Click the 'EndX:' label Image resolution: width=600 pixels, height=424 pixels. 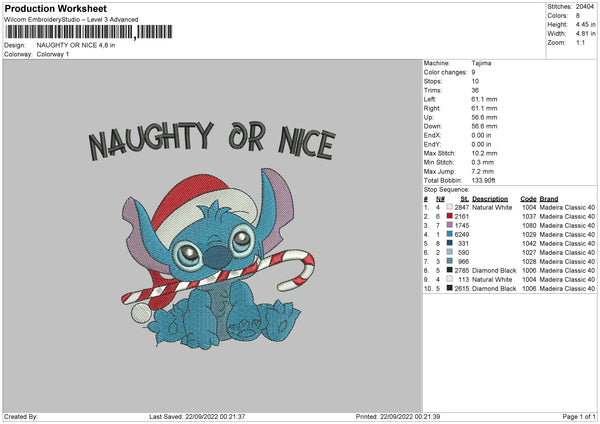click(x=432, y=135)
